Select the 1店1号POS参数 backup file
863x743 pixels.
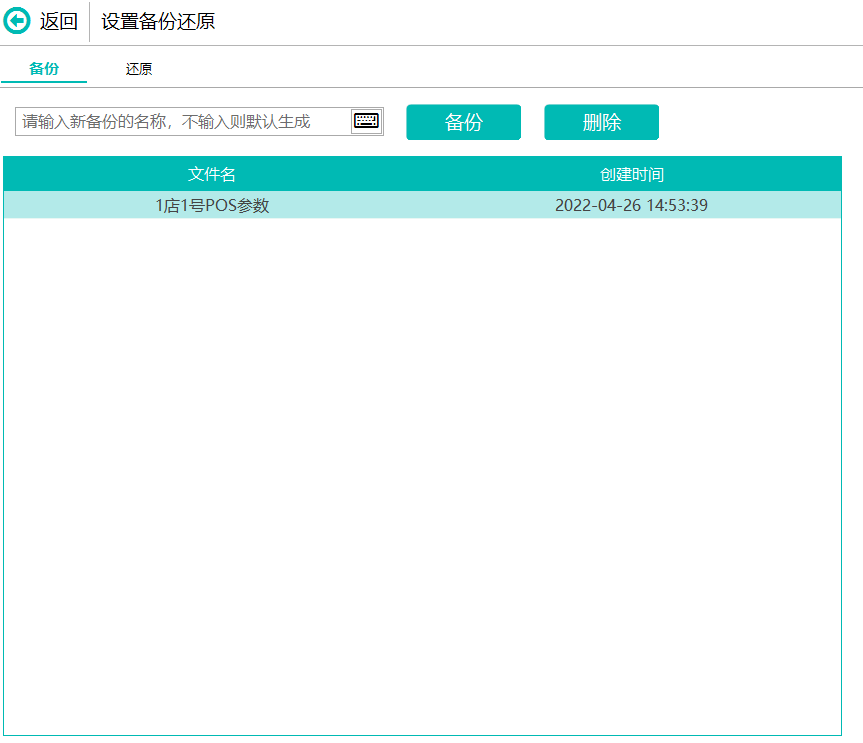click(x=212, y=206)
